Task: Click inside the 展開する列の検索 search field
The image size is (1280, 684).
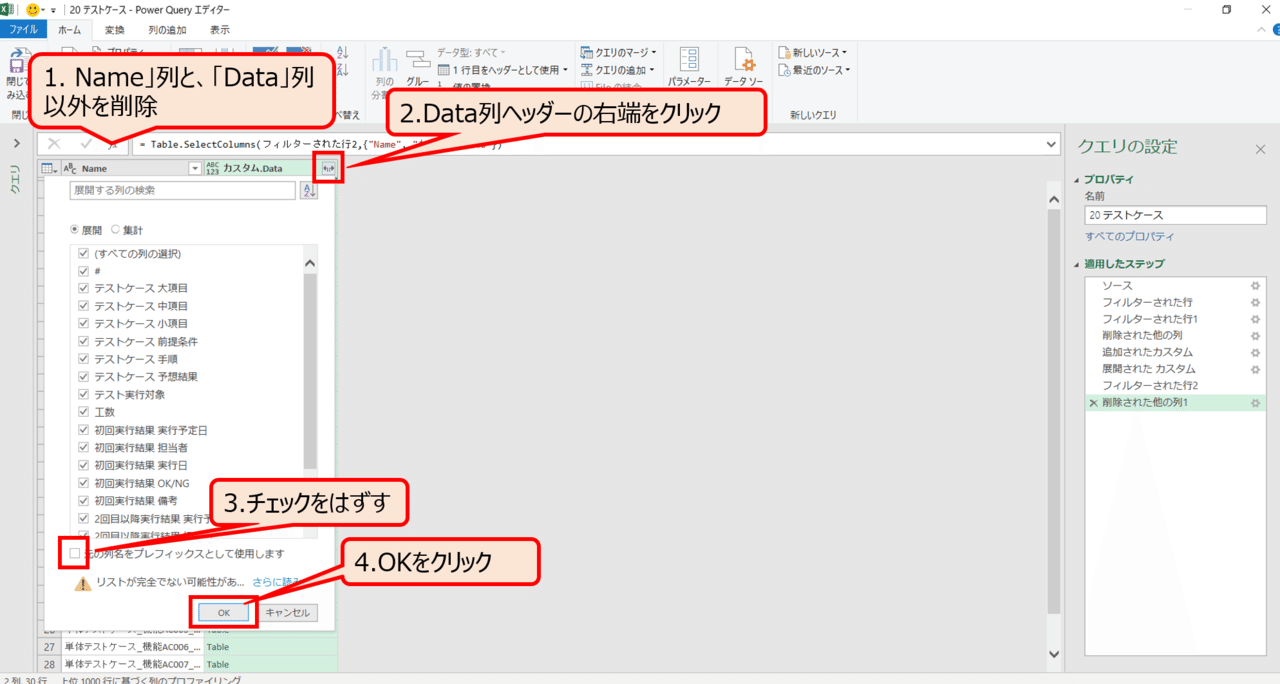Action: [x=180, y=190]
